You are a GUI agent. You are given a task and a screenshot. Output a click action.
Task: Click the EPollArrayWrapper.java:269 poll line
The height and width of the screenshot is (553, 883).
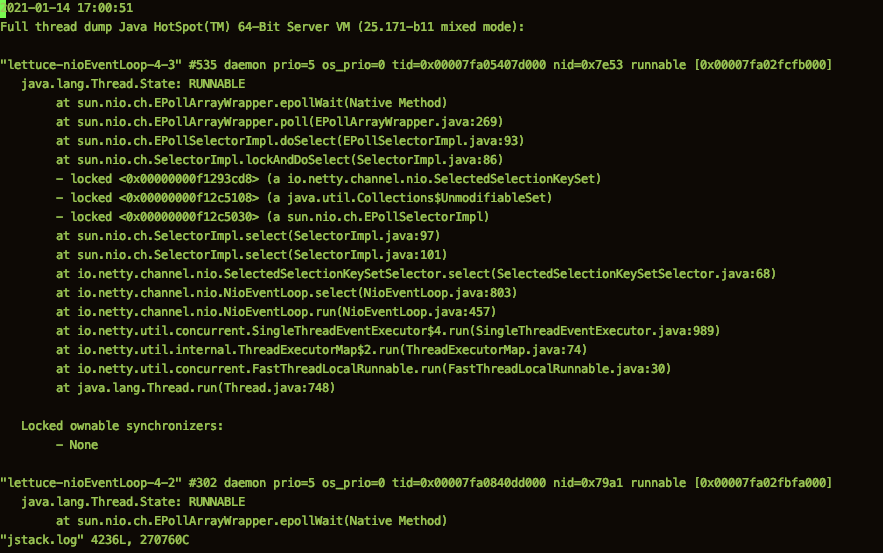click(x=279, y=122)
